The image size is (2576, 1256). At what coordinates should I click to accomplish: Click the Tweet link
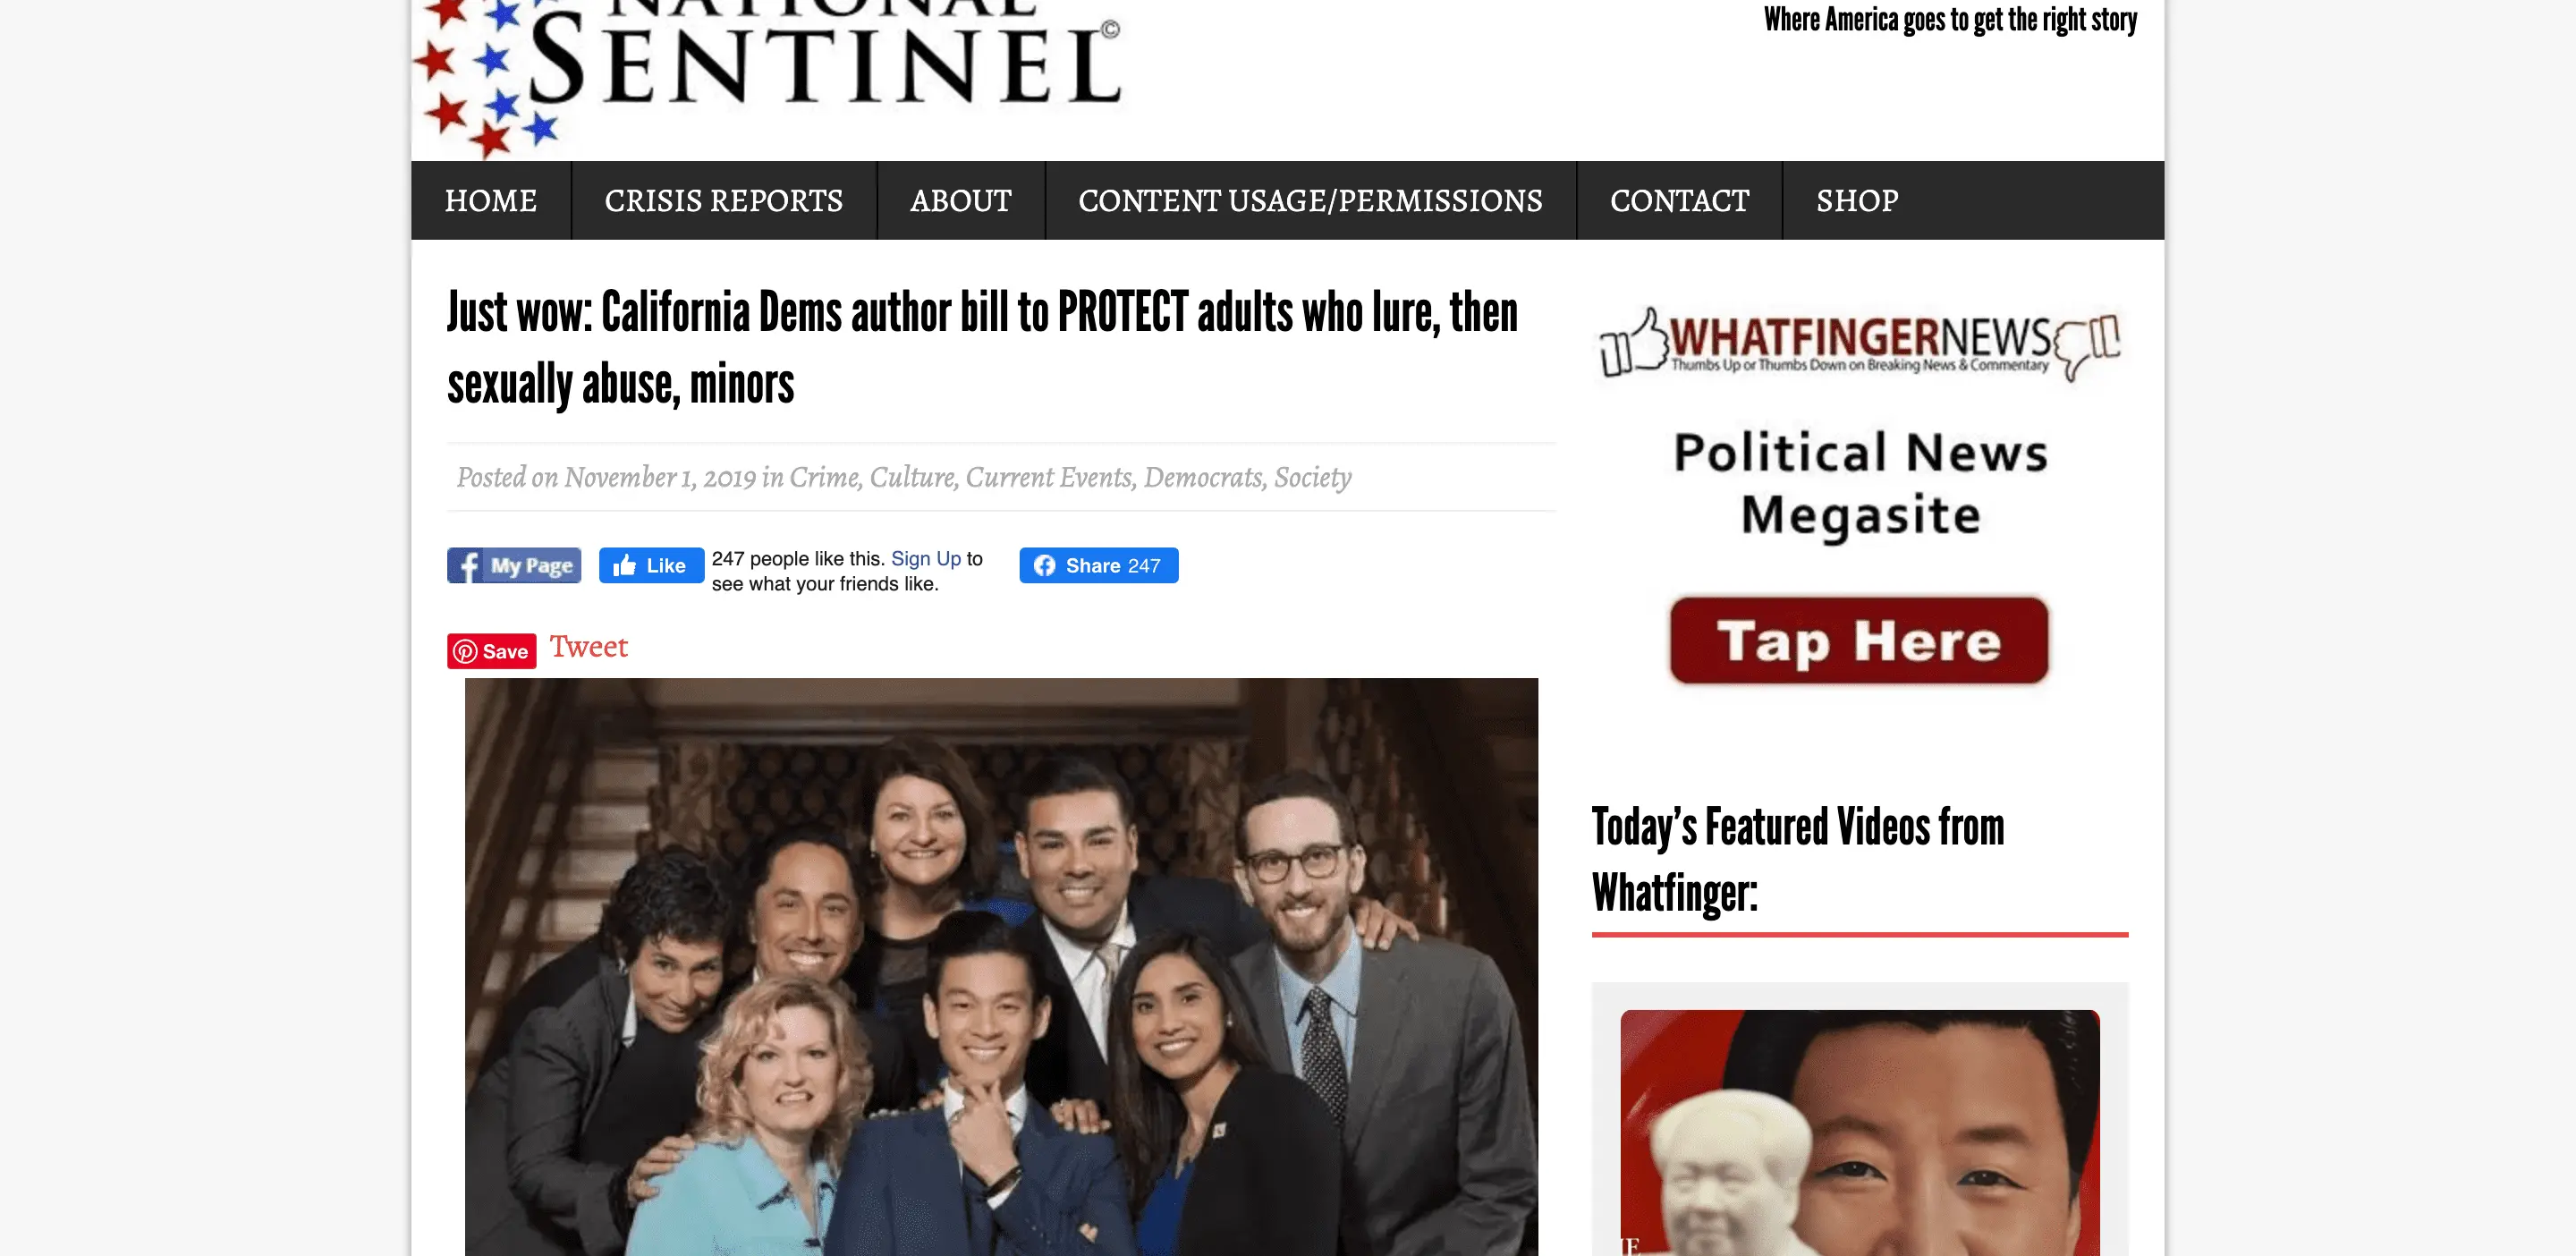(x=588, y=647)
